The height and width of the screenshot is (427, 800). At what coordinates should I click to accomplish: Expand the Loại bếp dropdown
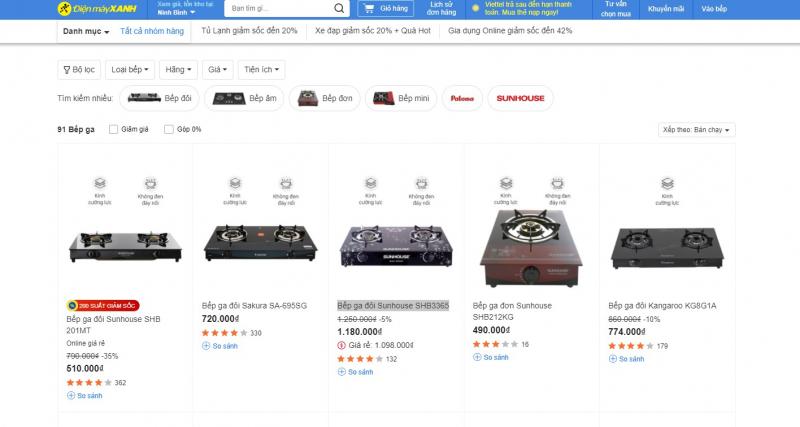(x=132, y=70)
